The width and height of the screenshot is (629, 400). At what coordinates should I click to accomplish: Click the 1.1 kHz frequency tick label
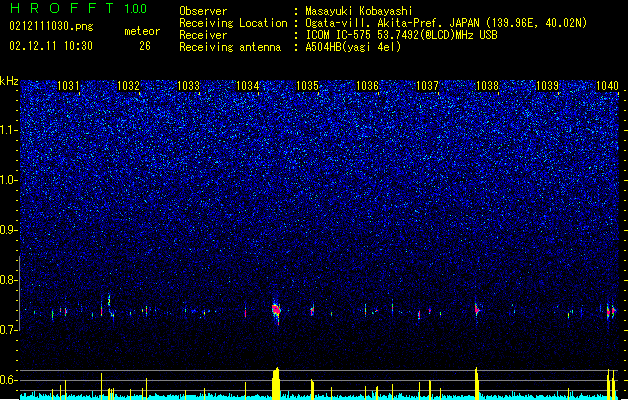tap(9, 130)
